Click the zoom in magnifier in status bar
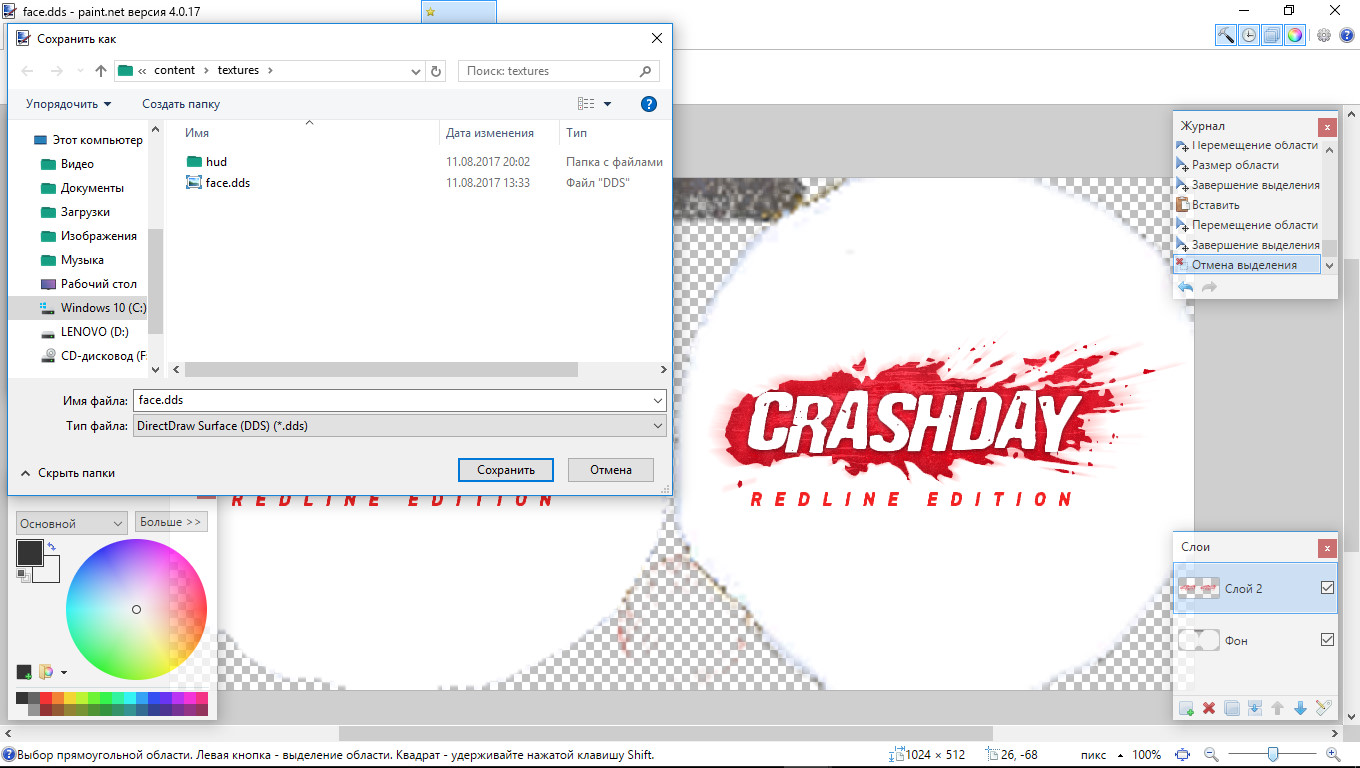 (x=1333, y=755)
